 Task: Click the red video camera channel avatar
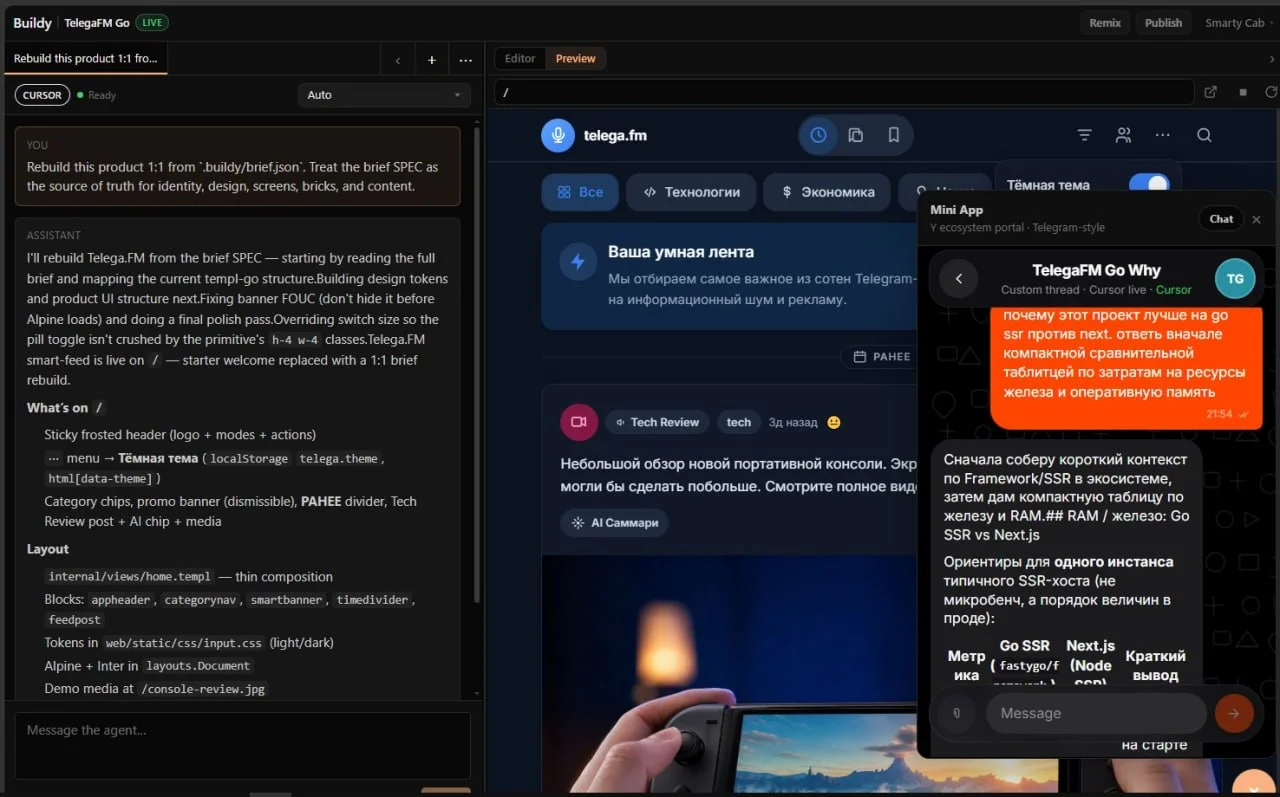579,422
